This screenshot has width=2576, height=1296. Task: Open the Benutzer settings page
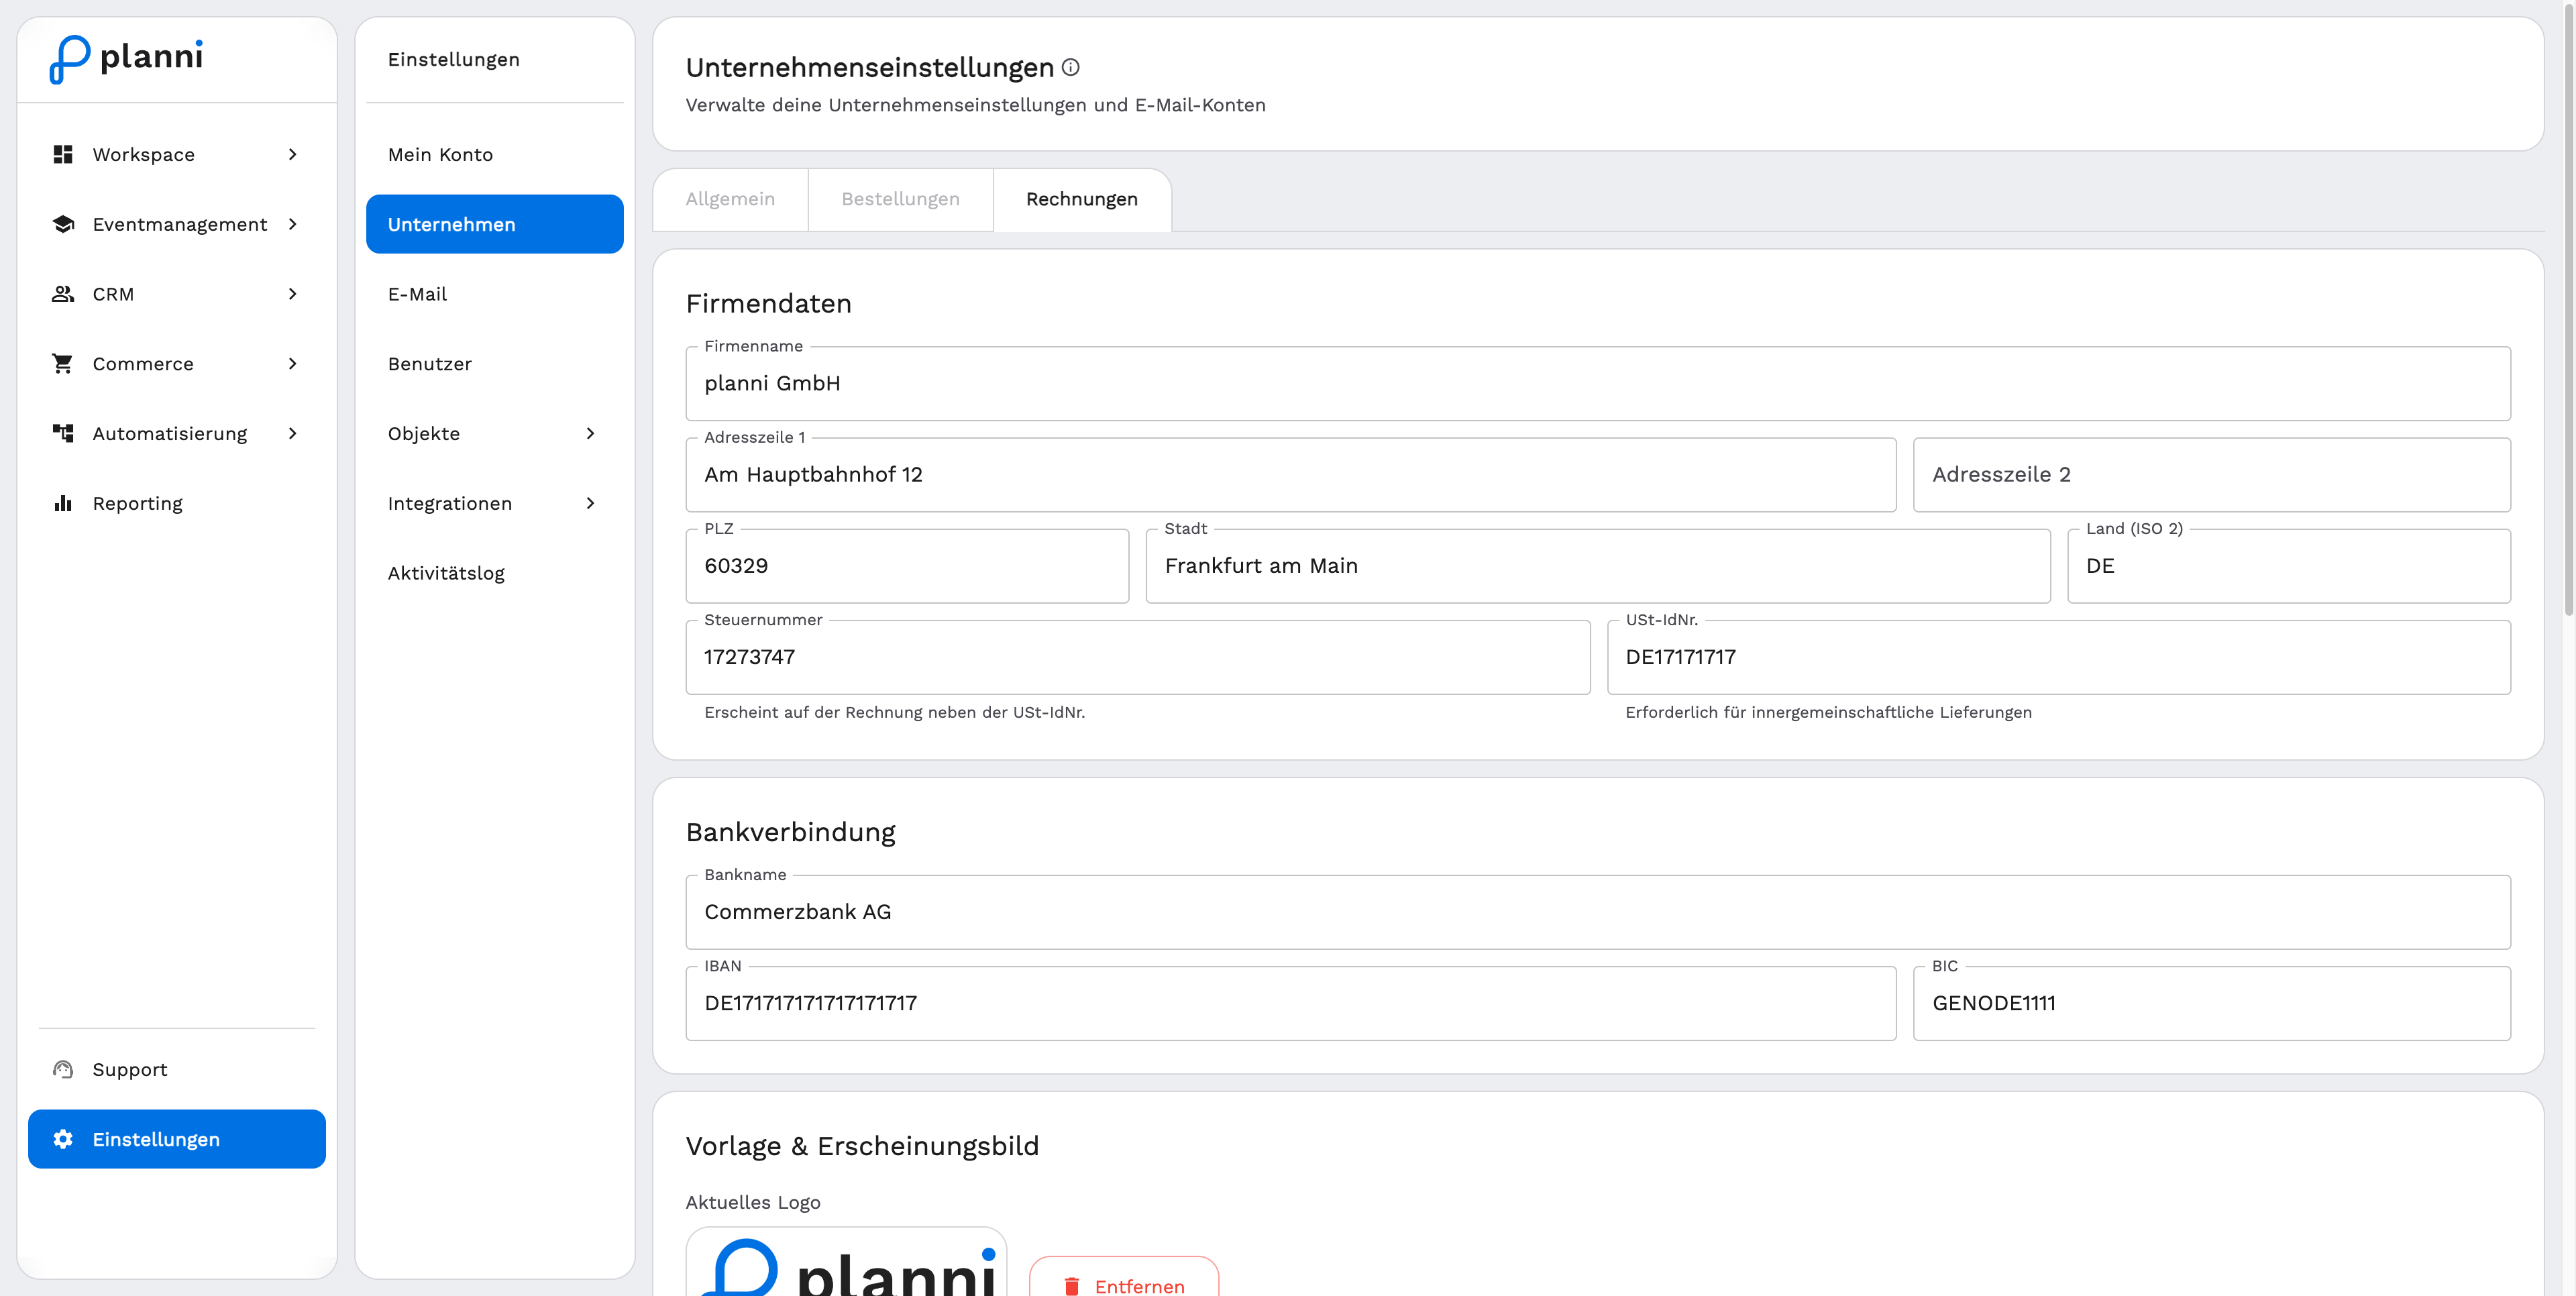click(x=494, y=364)
